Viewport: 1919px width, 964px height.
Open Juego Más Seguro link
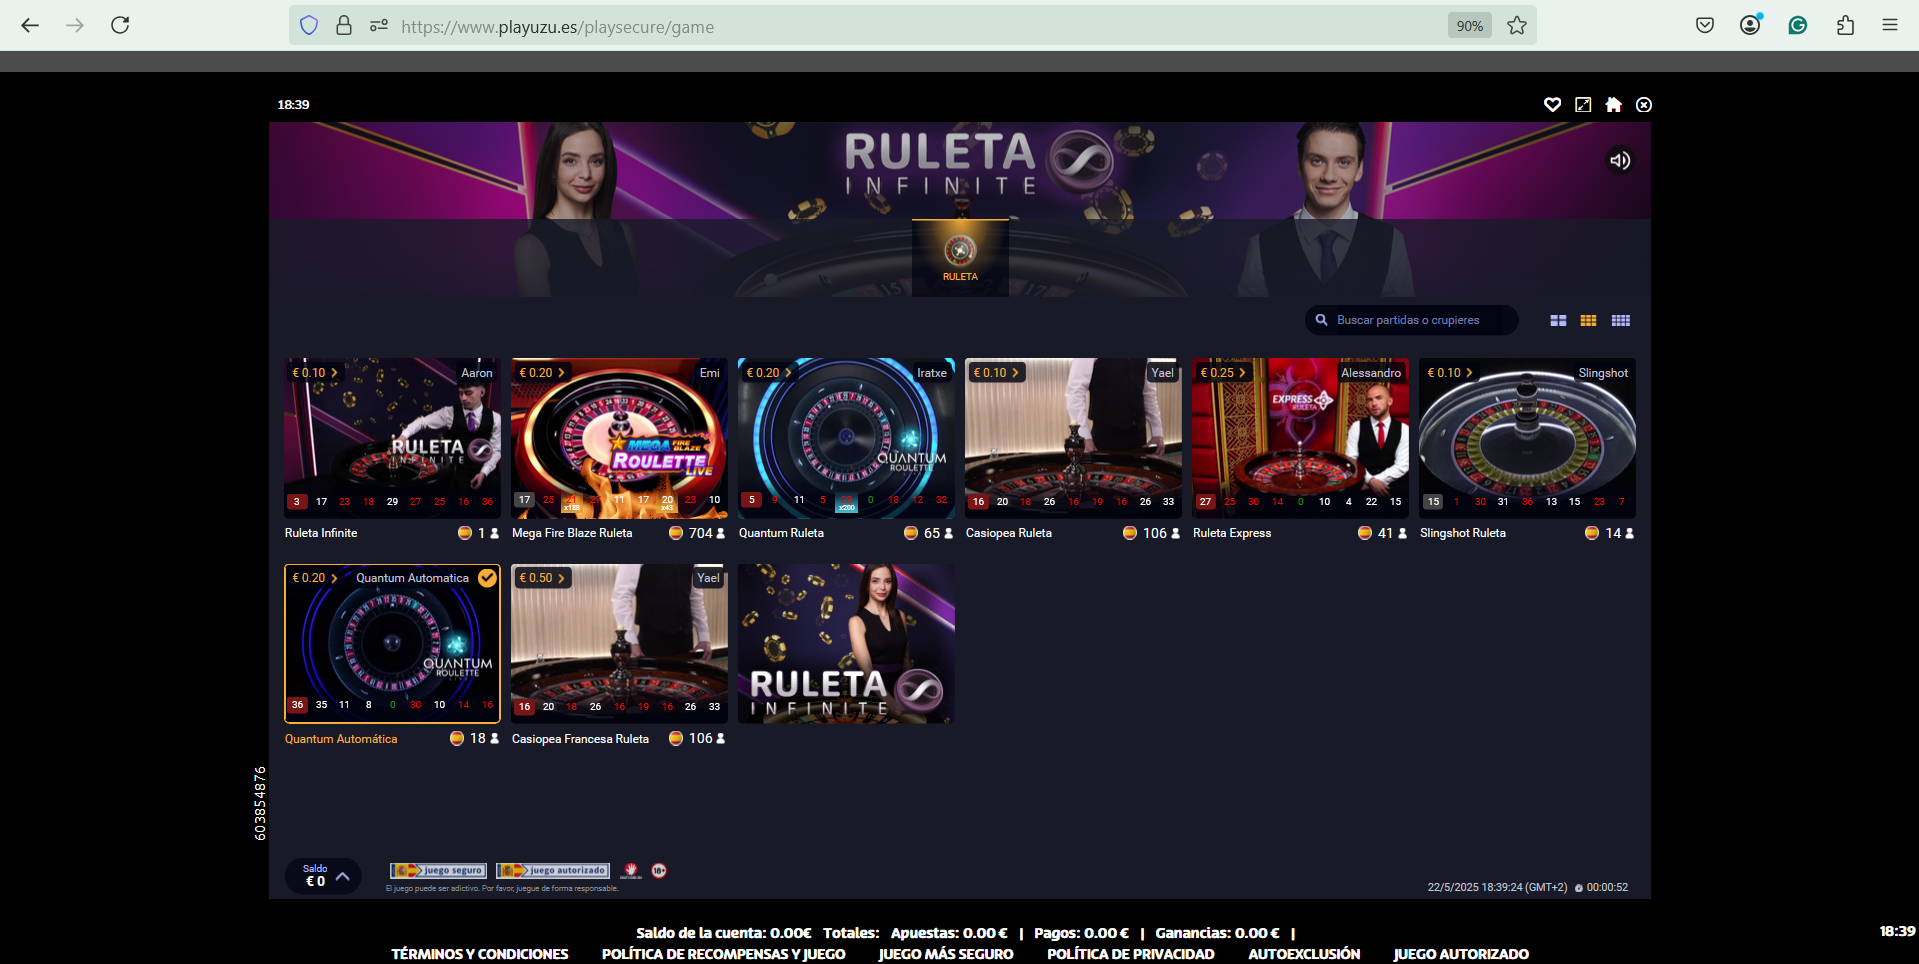[946, 954]
